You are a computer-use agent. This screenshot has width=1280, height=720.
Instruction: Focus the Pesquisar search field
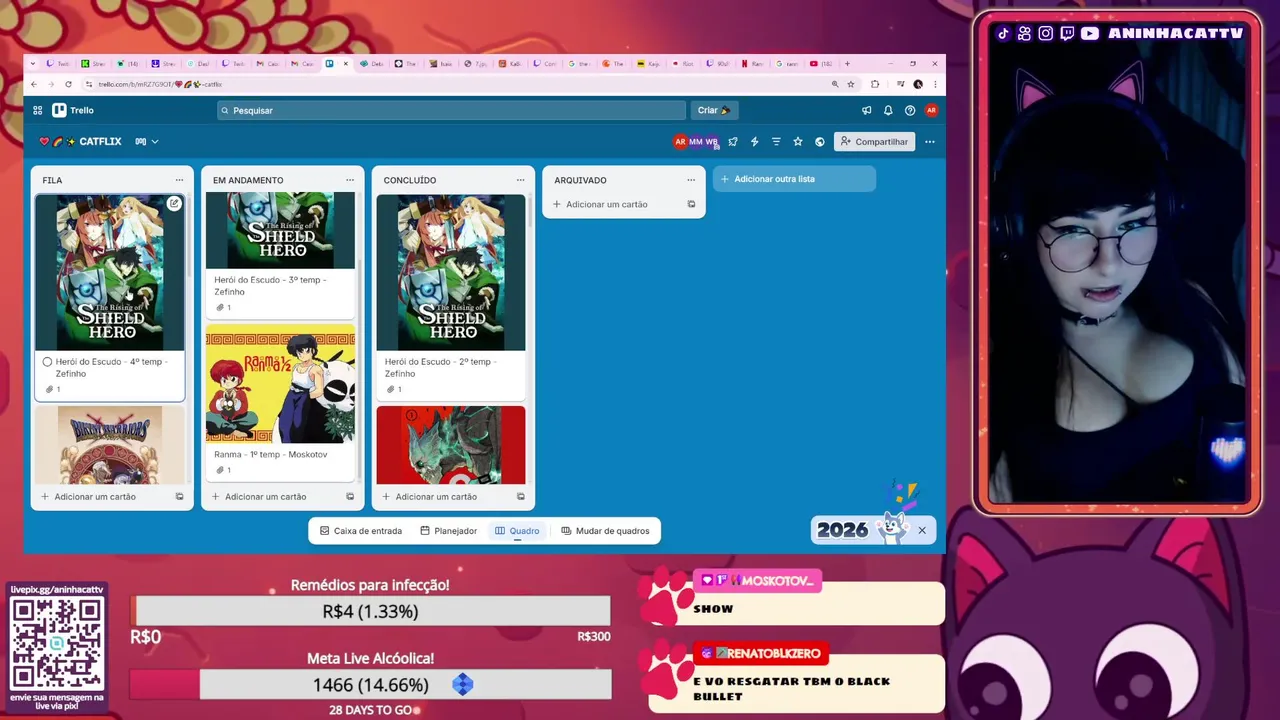point(452,110)
